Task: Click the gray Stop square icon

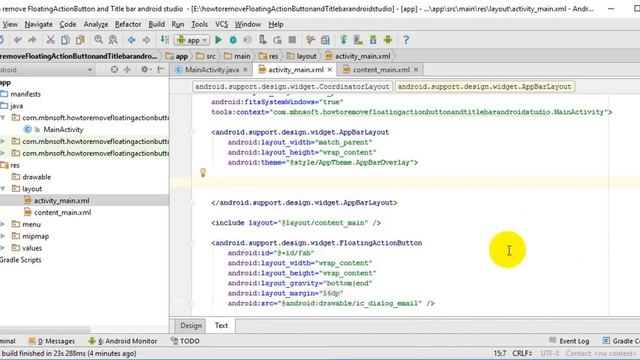Action: 292,40
